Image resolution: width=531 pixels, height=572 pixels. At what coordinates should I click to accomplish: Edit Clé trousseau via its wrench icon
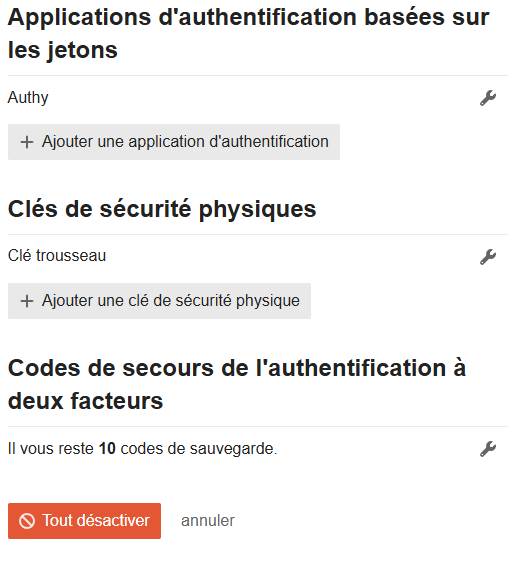pyautogui.click(x=488, y=257)
